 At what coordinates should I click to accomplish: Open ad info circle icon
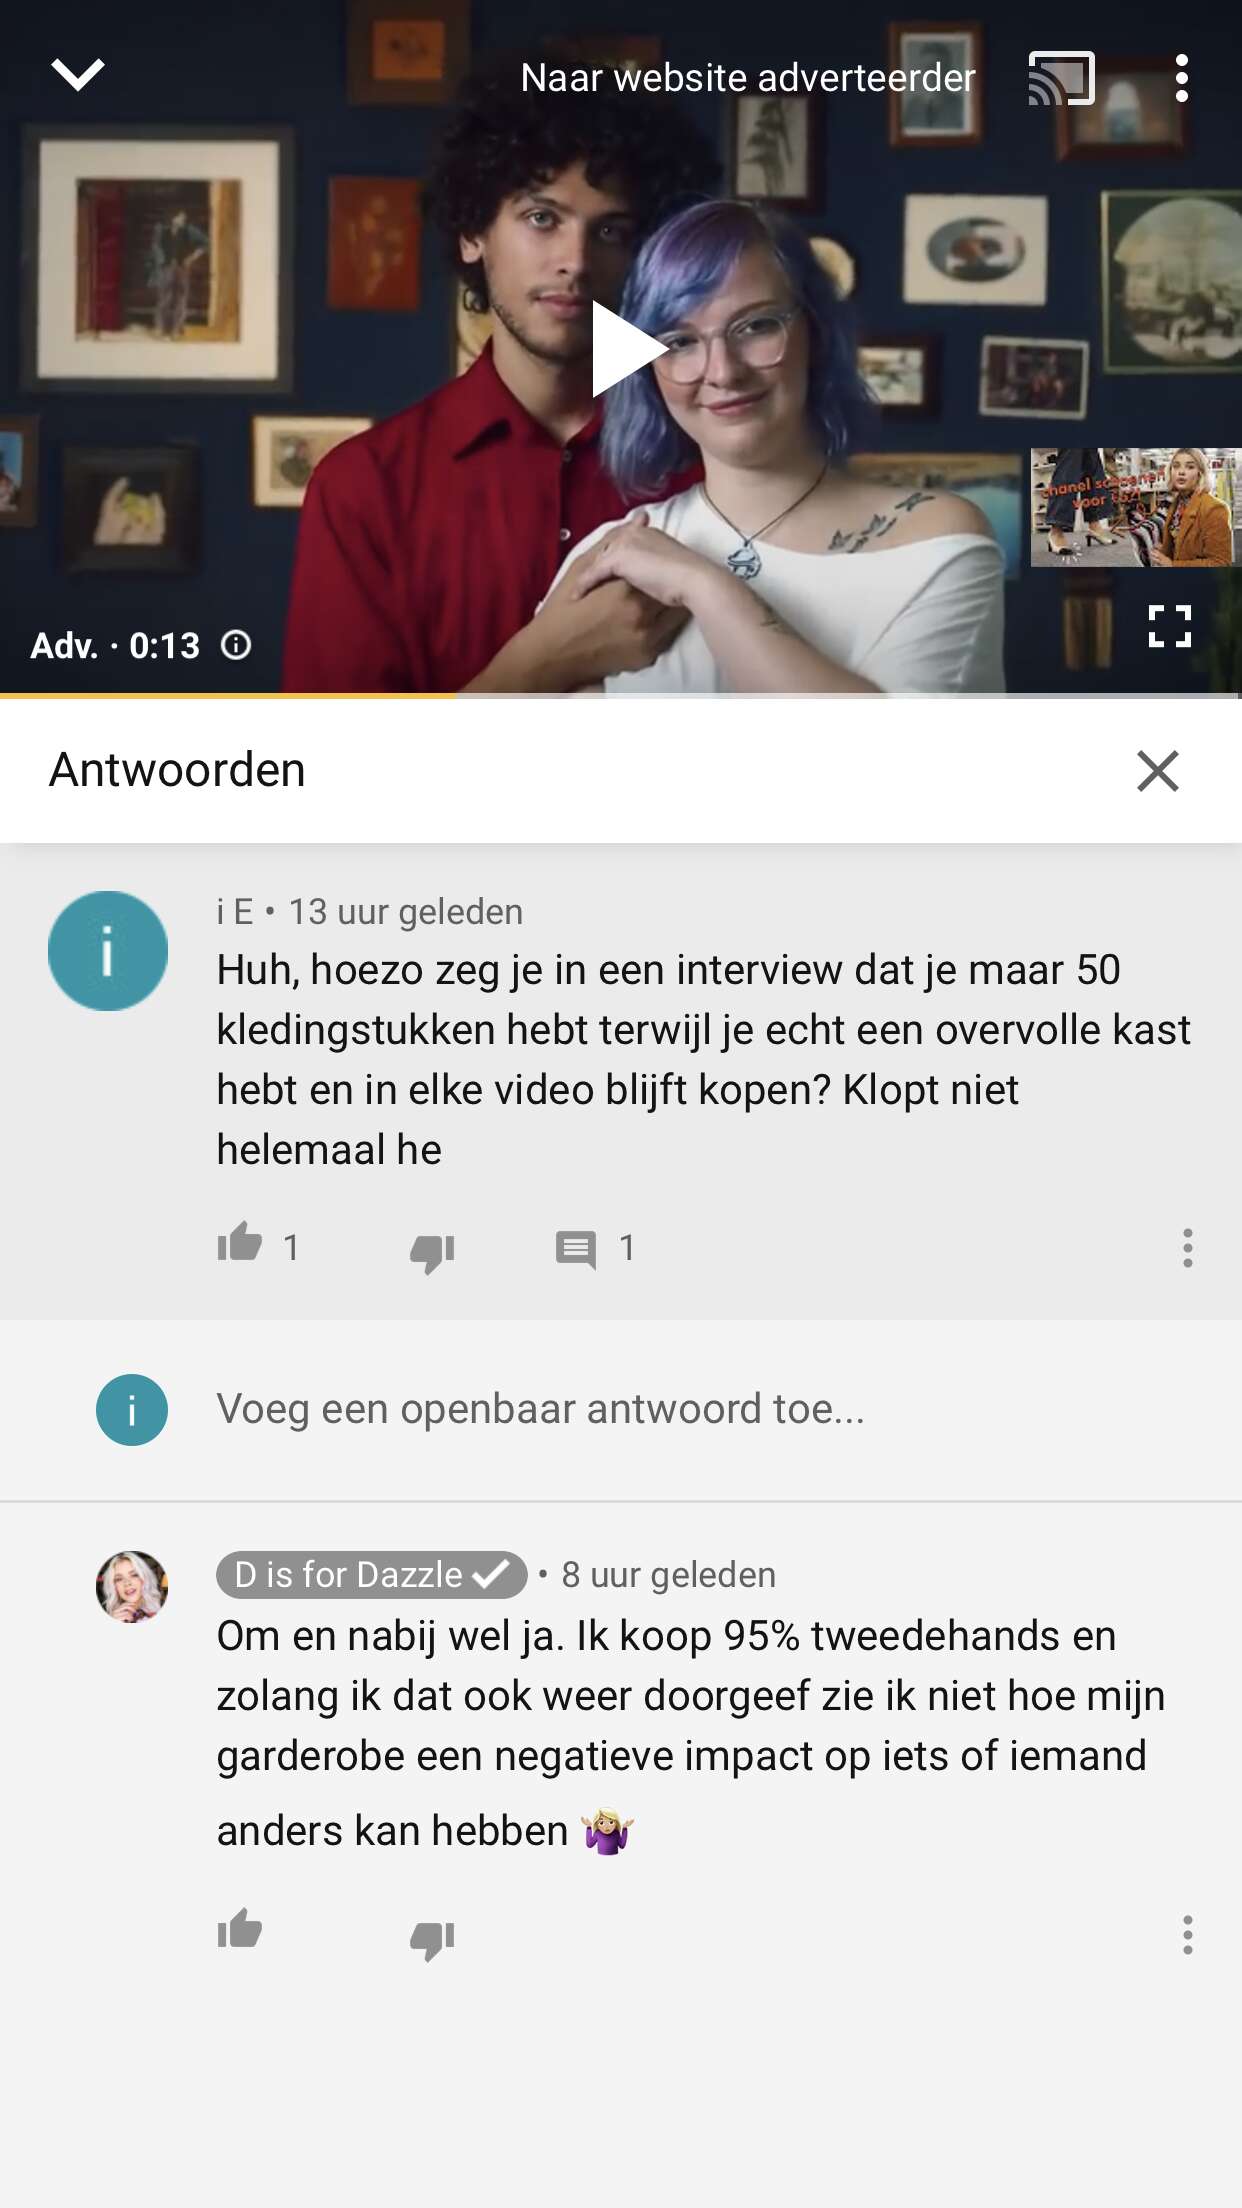coord(236,645)
